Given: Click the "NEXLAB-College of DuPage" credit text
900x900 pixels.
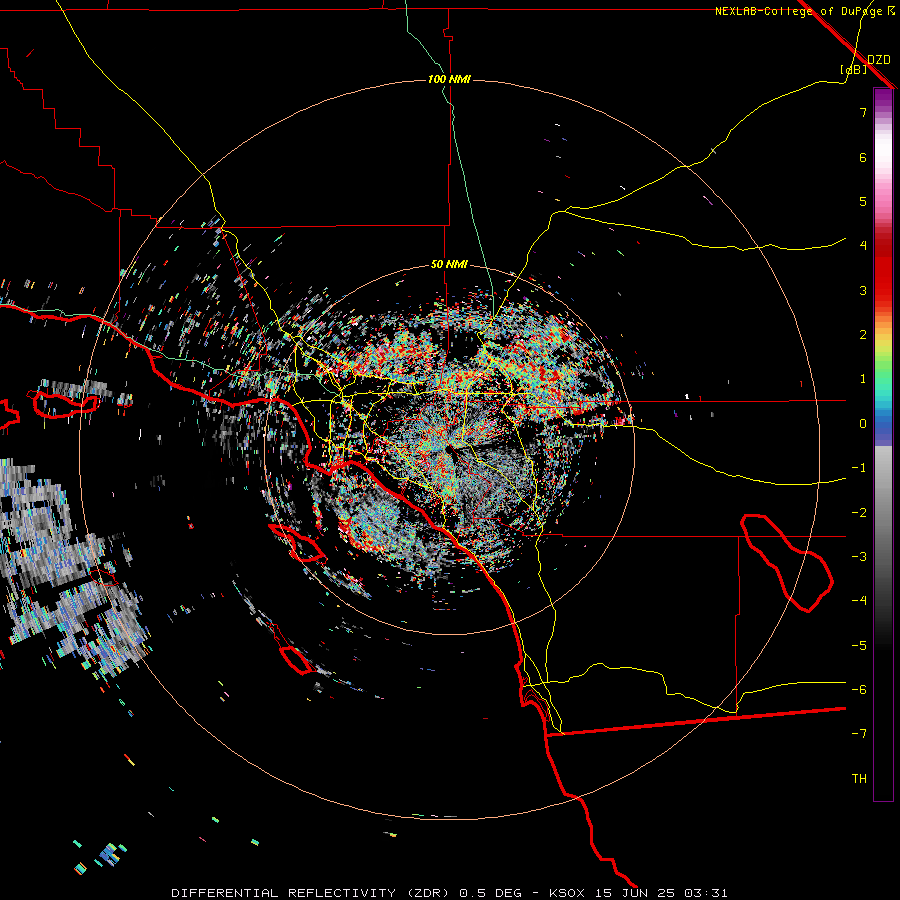Looking at the screenshot, I should (x=800, y=11).
